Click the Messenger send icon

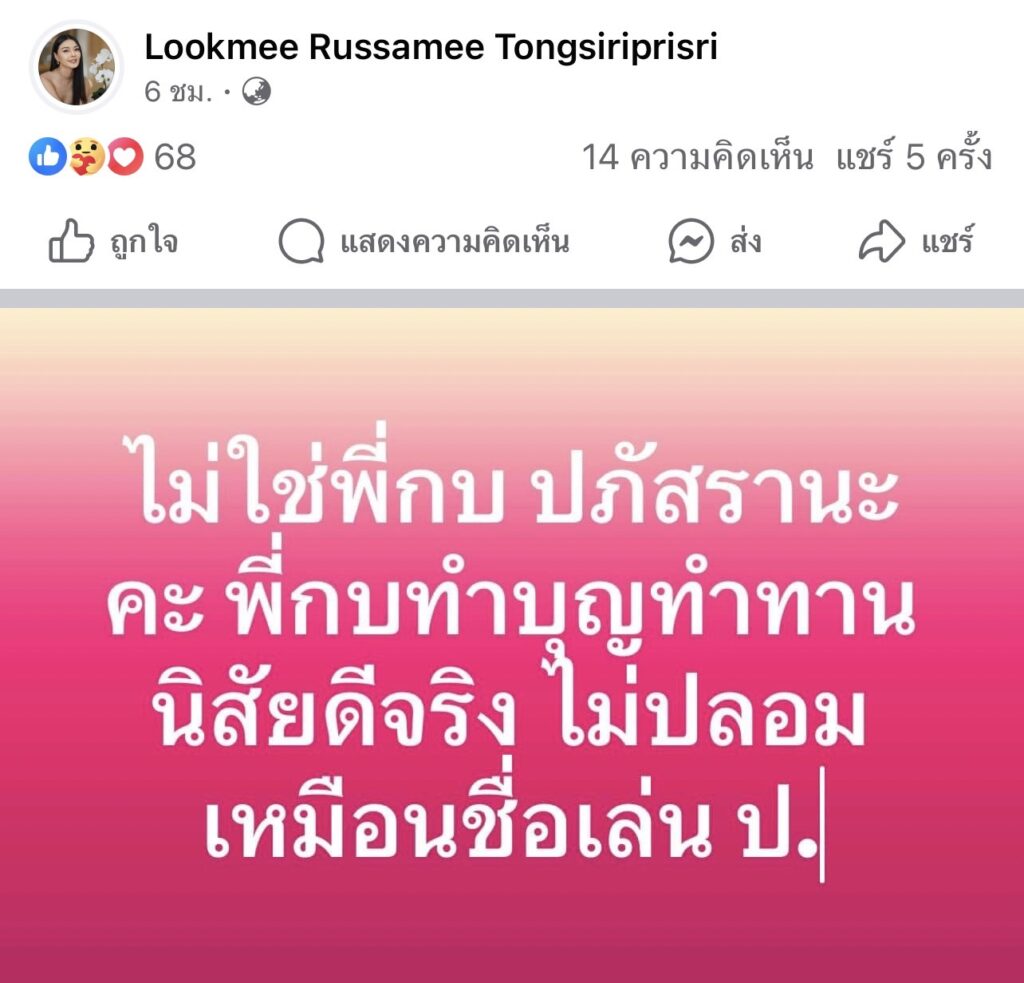tap(691, 241)
